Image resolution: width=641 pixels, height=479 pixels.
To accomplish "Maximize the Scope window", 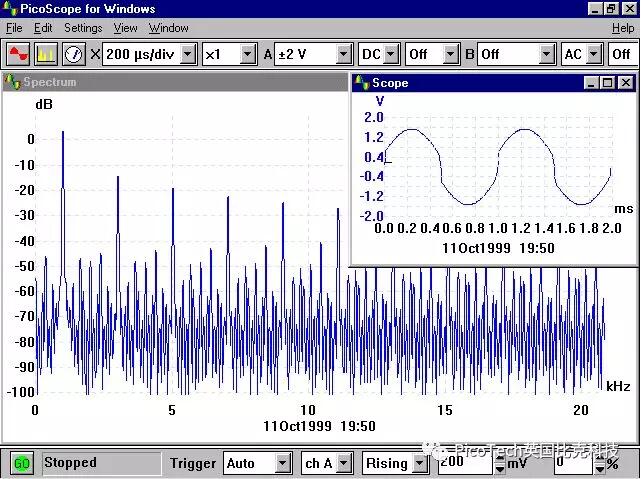I will (609, 83).
